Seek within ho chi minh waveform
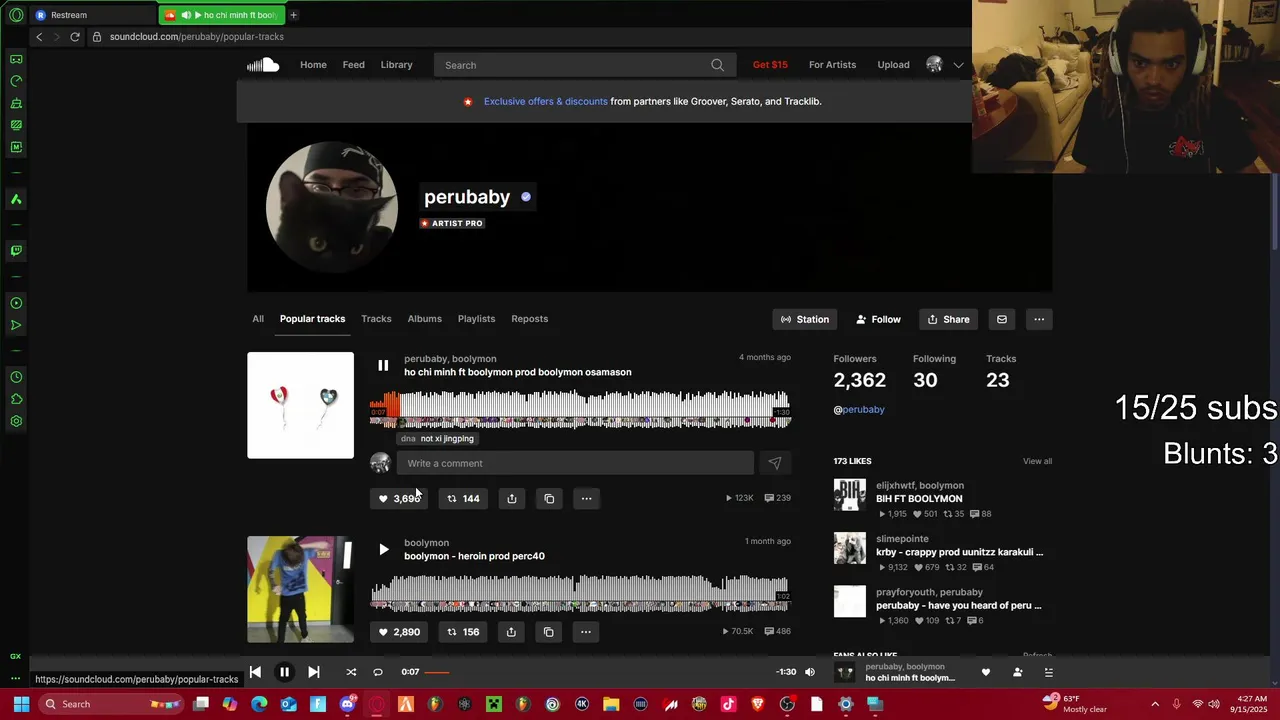The height and width of the screenshot is (720, 1280). [x=580, y=410]
